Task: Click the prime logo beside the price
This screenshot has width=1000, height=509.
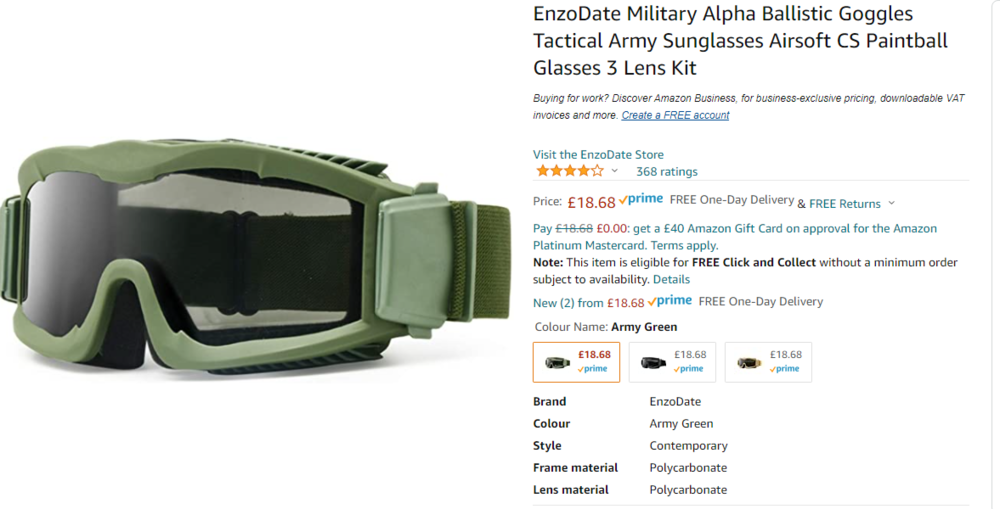Action: click(641, 200)
